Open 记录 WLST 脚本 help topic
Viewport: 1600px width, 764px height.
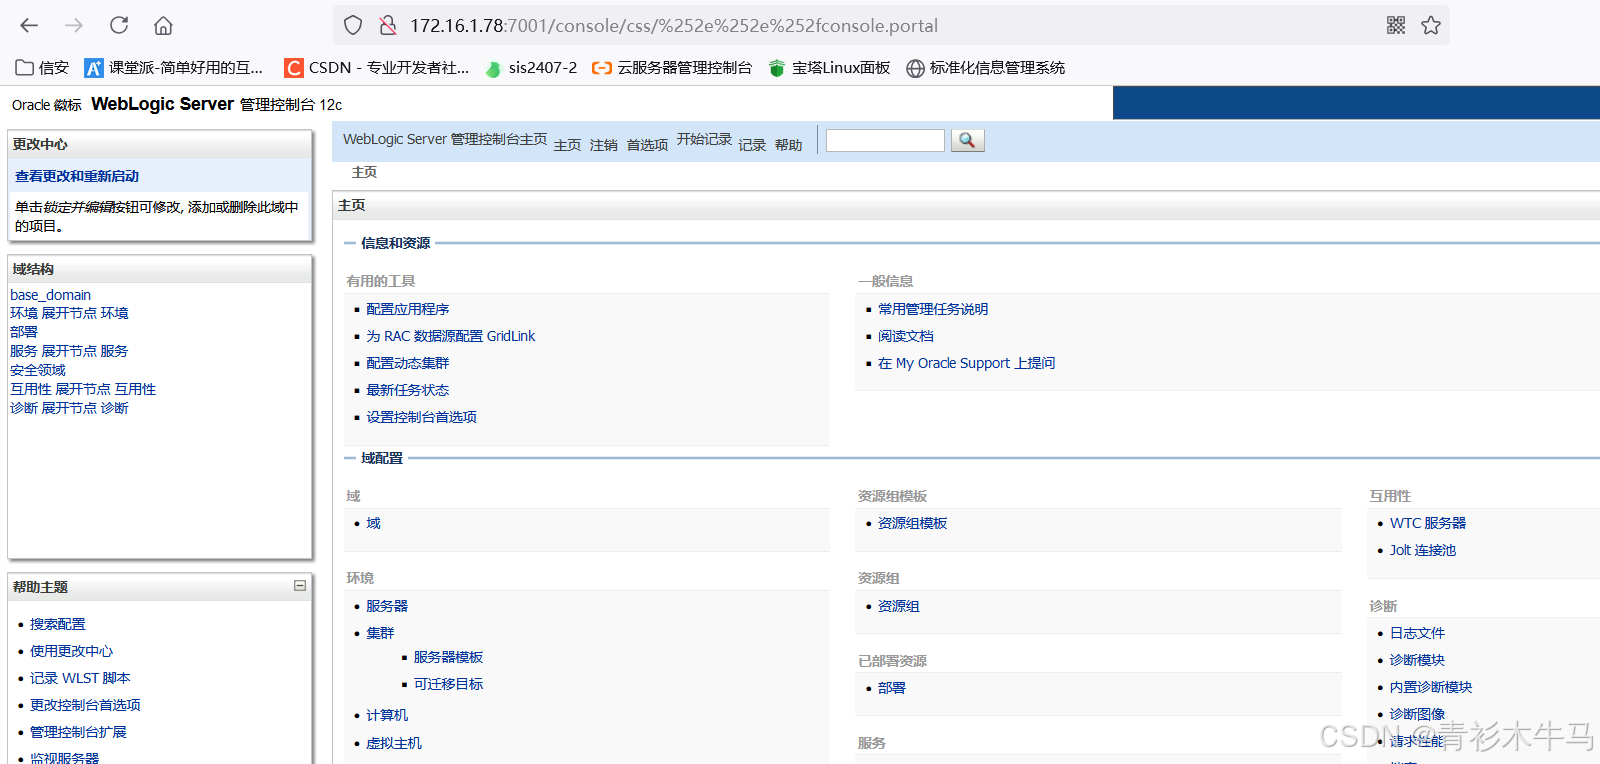(80, 678)
